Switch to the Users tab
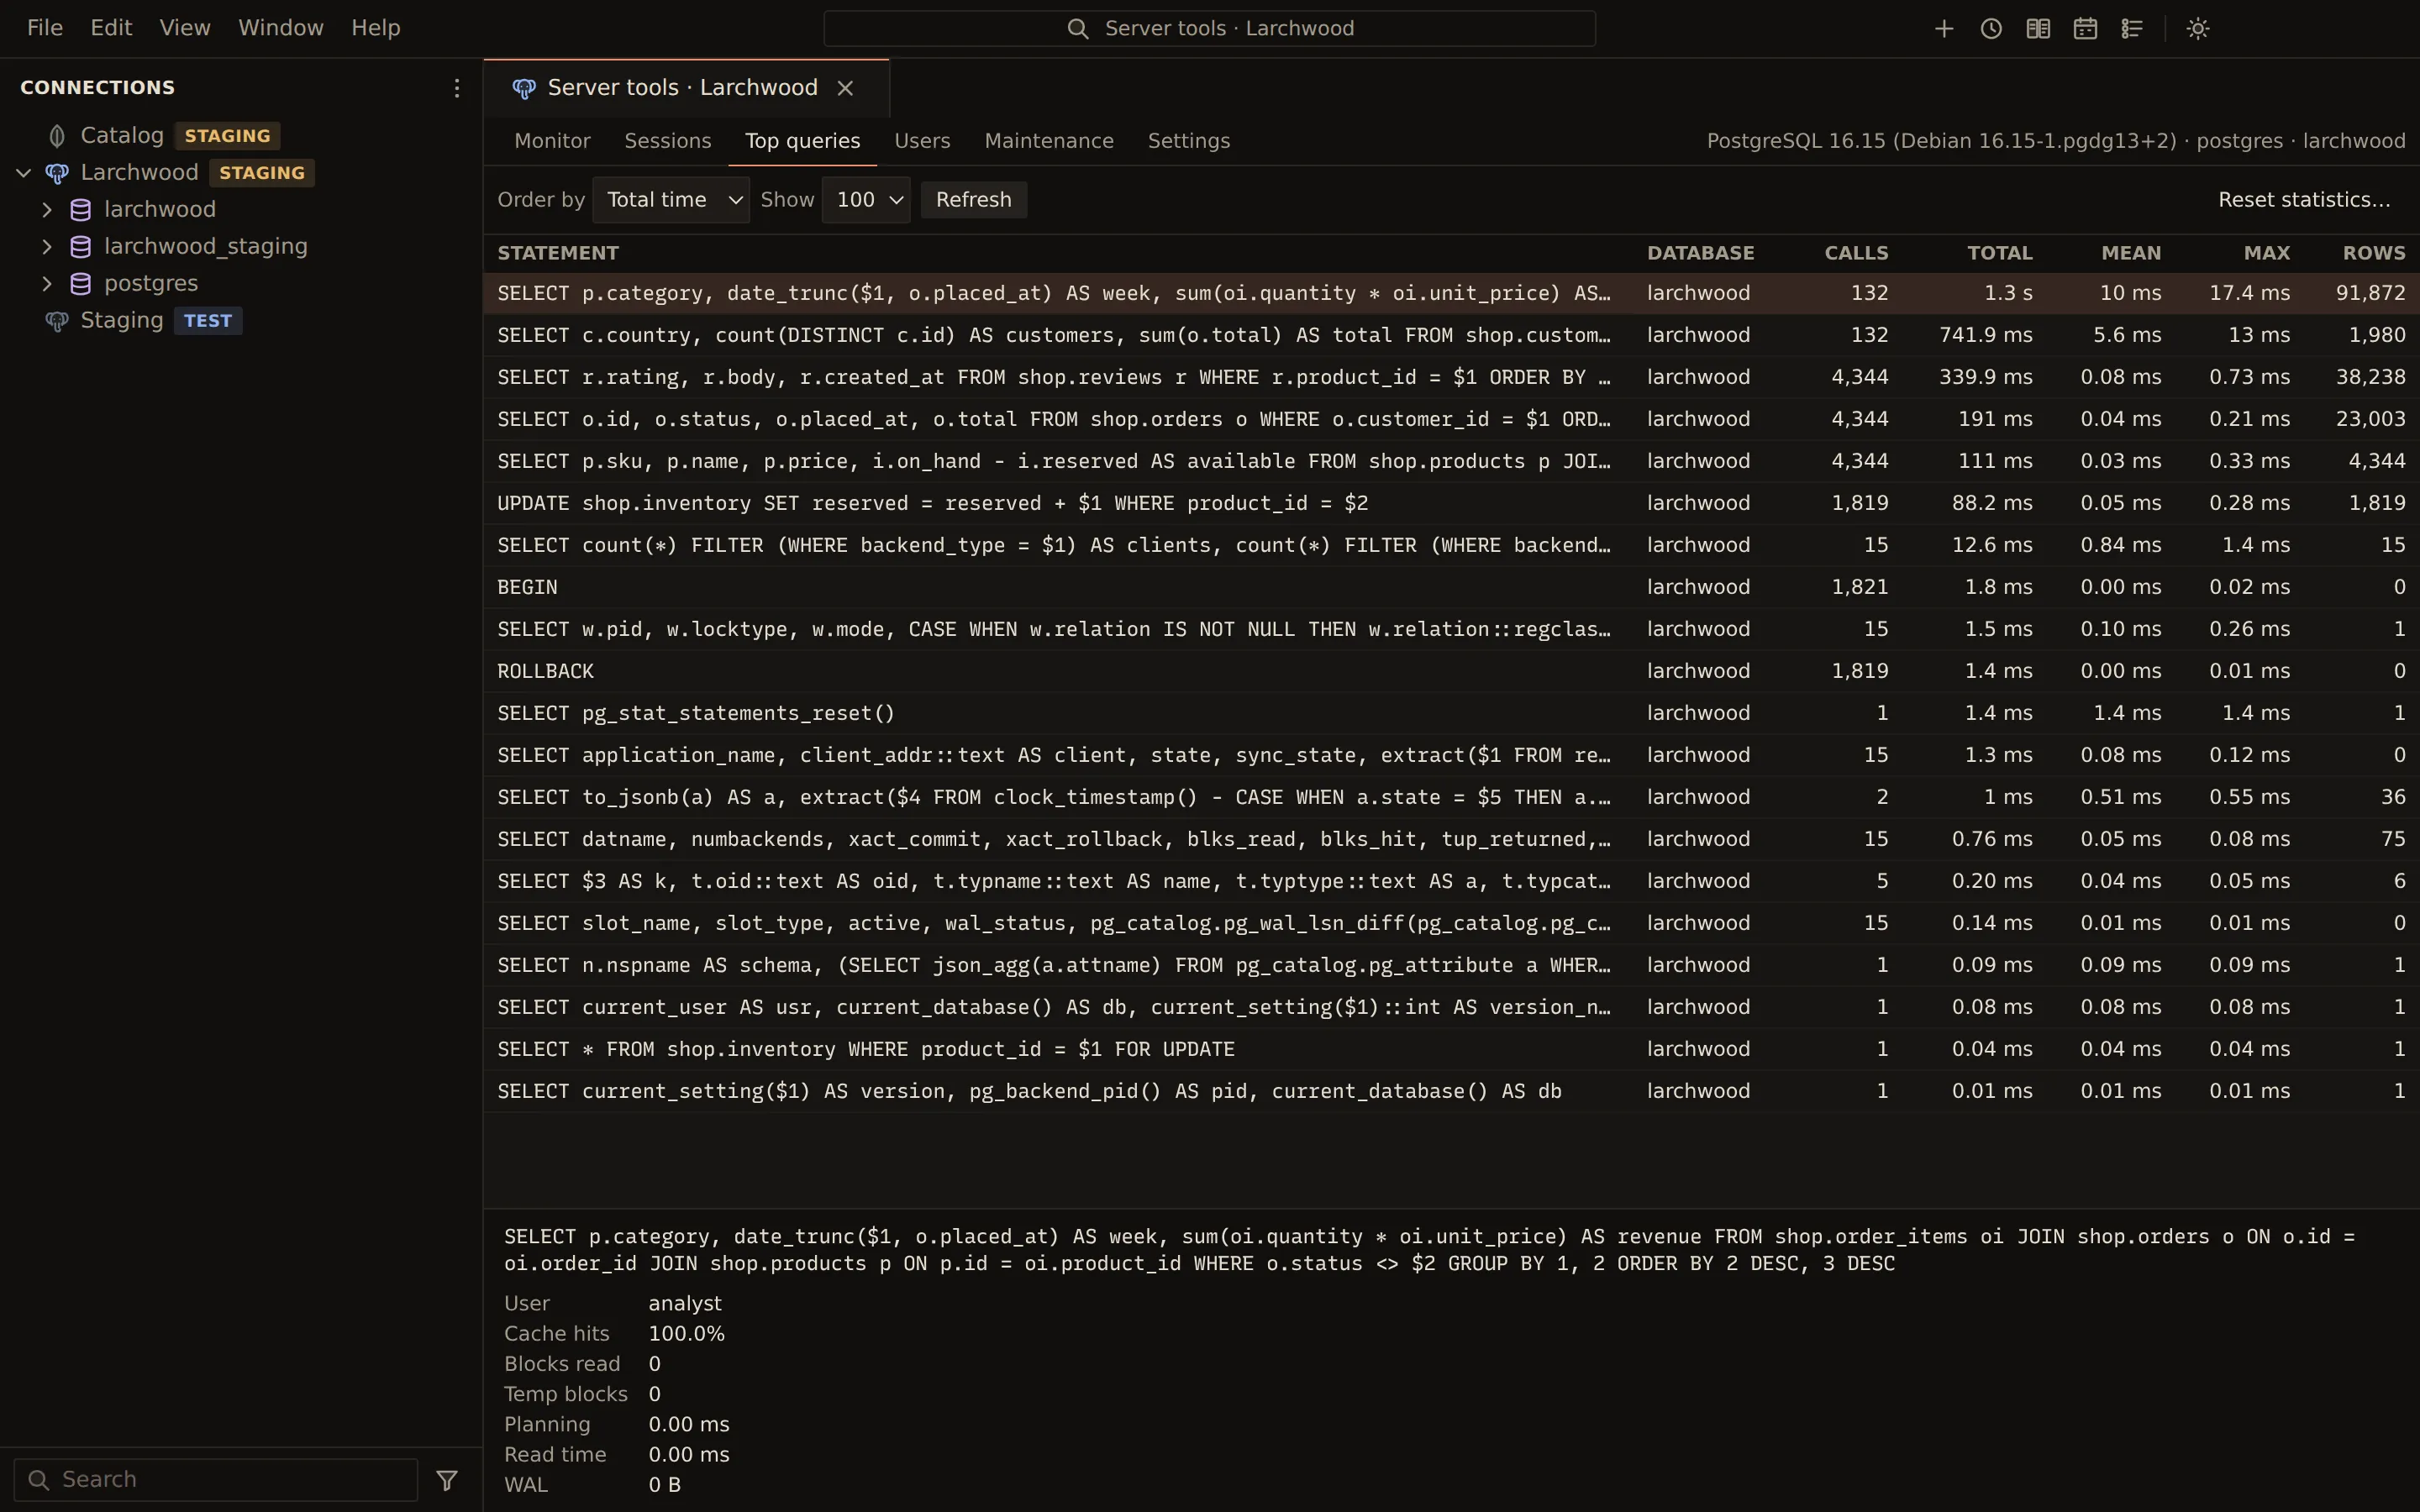The image size is (2420, 1512). 922,141
